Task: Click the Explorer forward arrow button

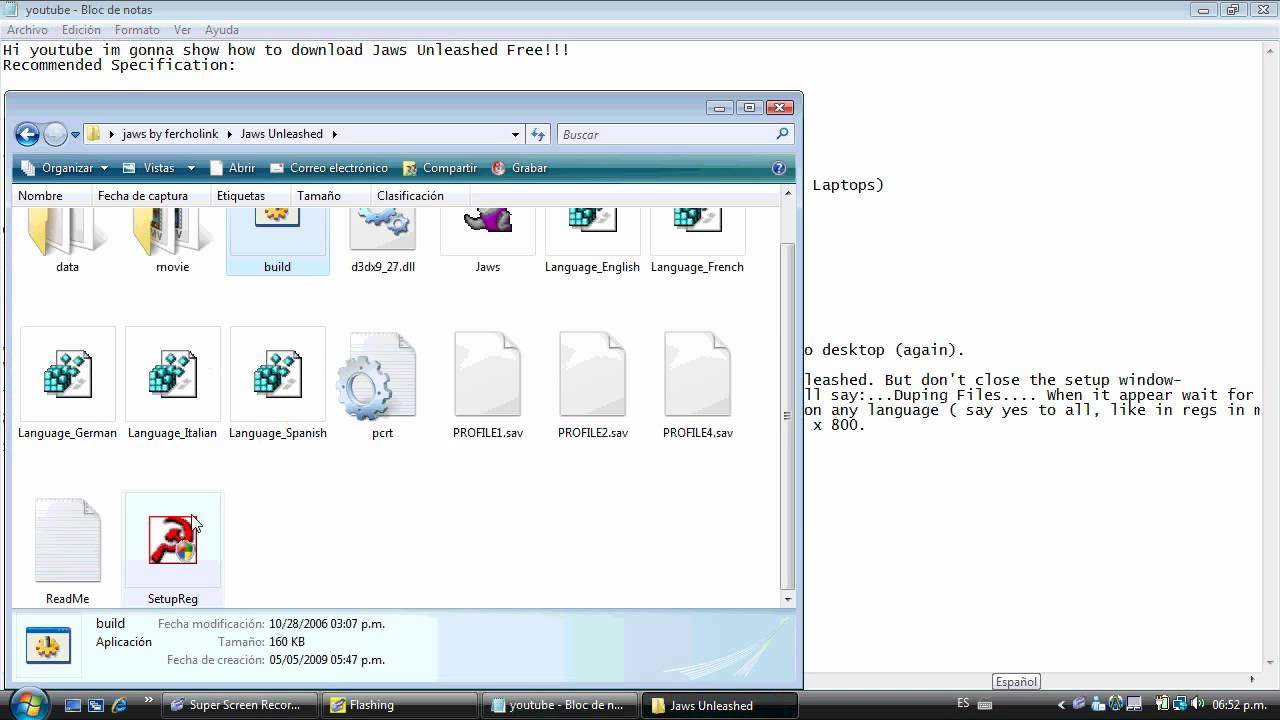Action: pyautogui.click(x=55, y=134)
